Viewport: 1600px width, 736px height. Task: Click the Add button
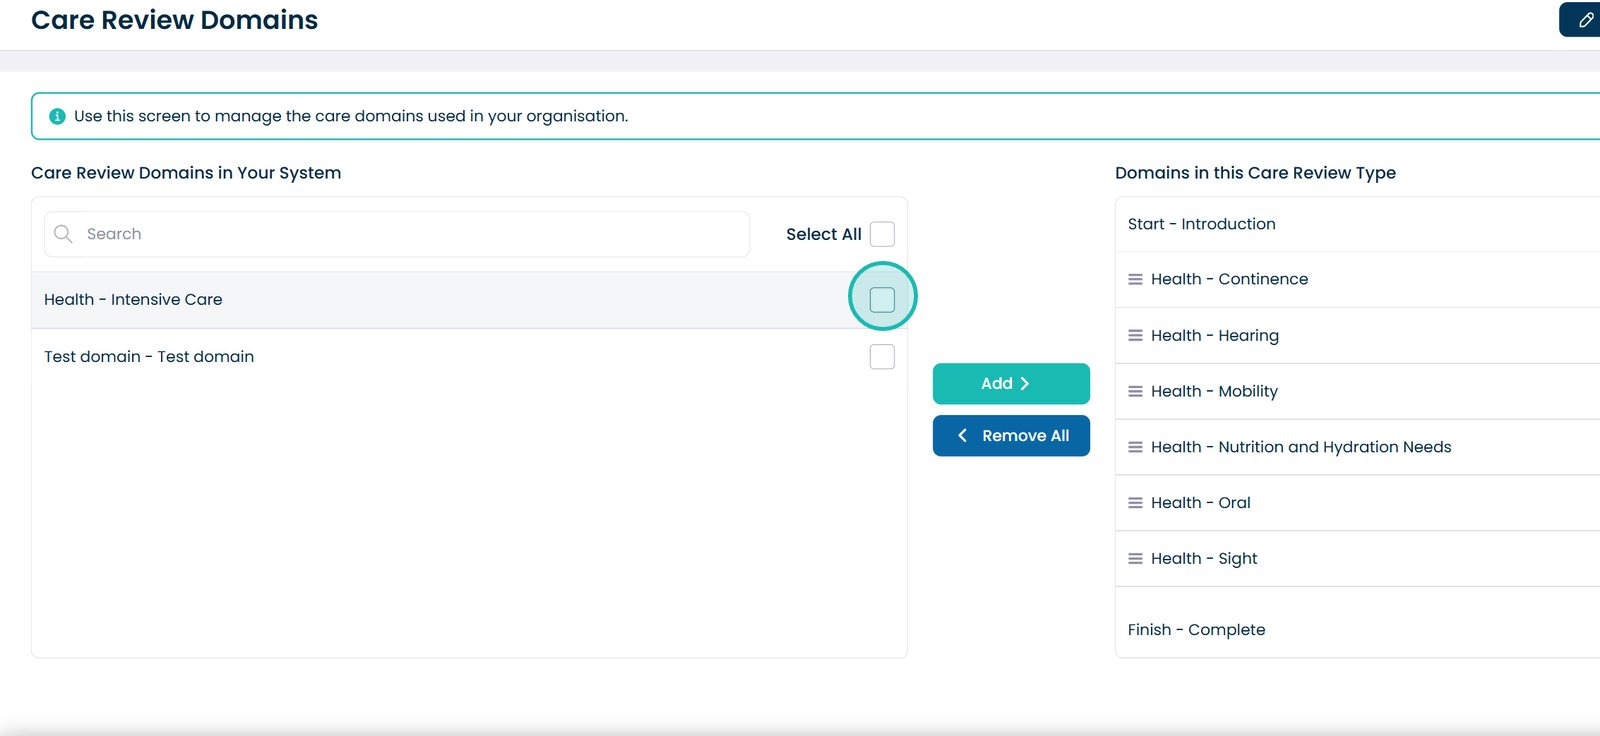pos(1011,384)
